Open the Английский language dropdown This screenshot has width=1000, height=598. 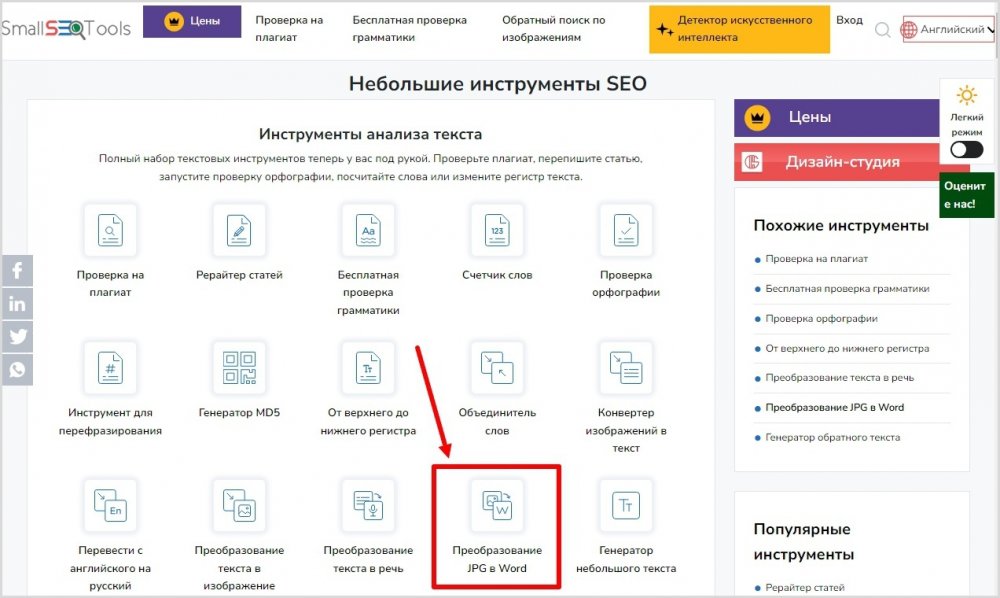[x=948, y=29]
